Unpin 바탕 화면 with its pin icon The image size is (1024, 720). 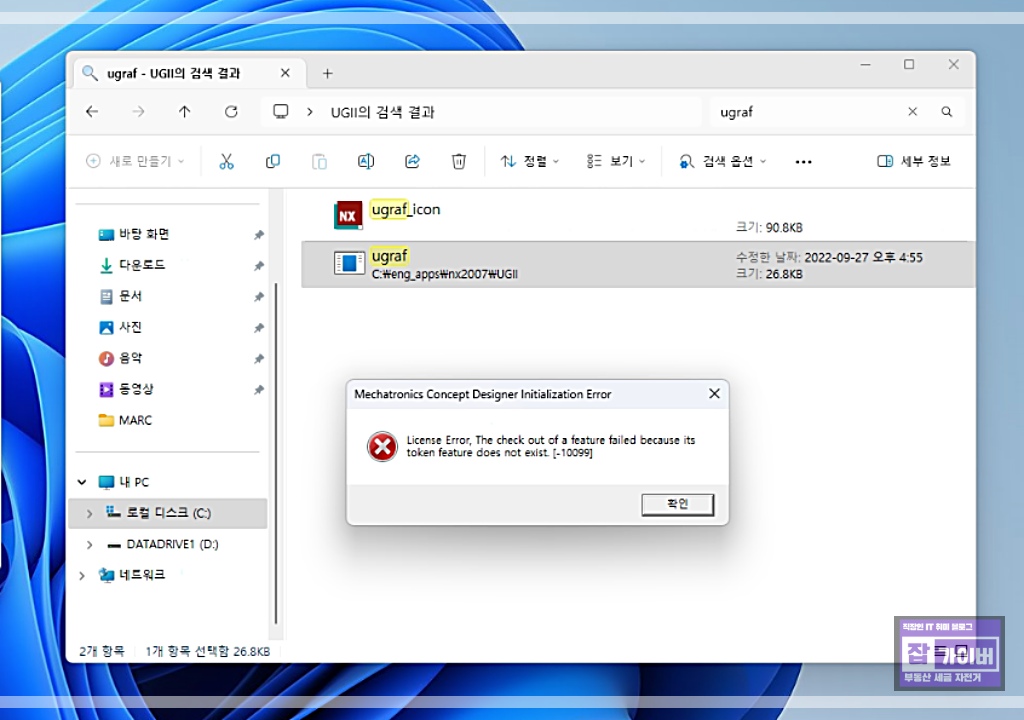259,235
